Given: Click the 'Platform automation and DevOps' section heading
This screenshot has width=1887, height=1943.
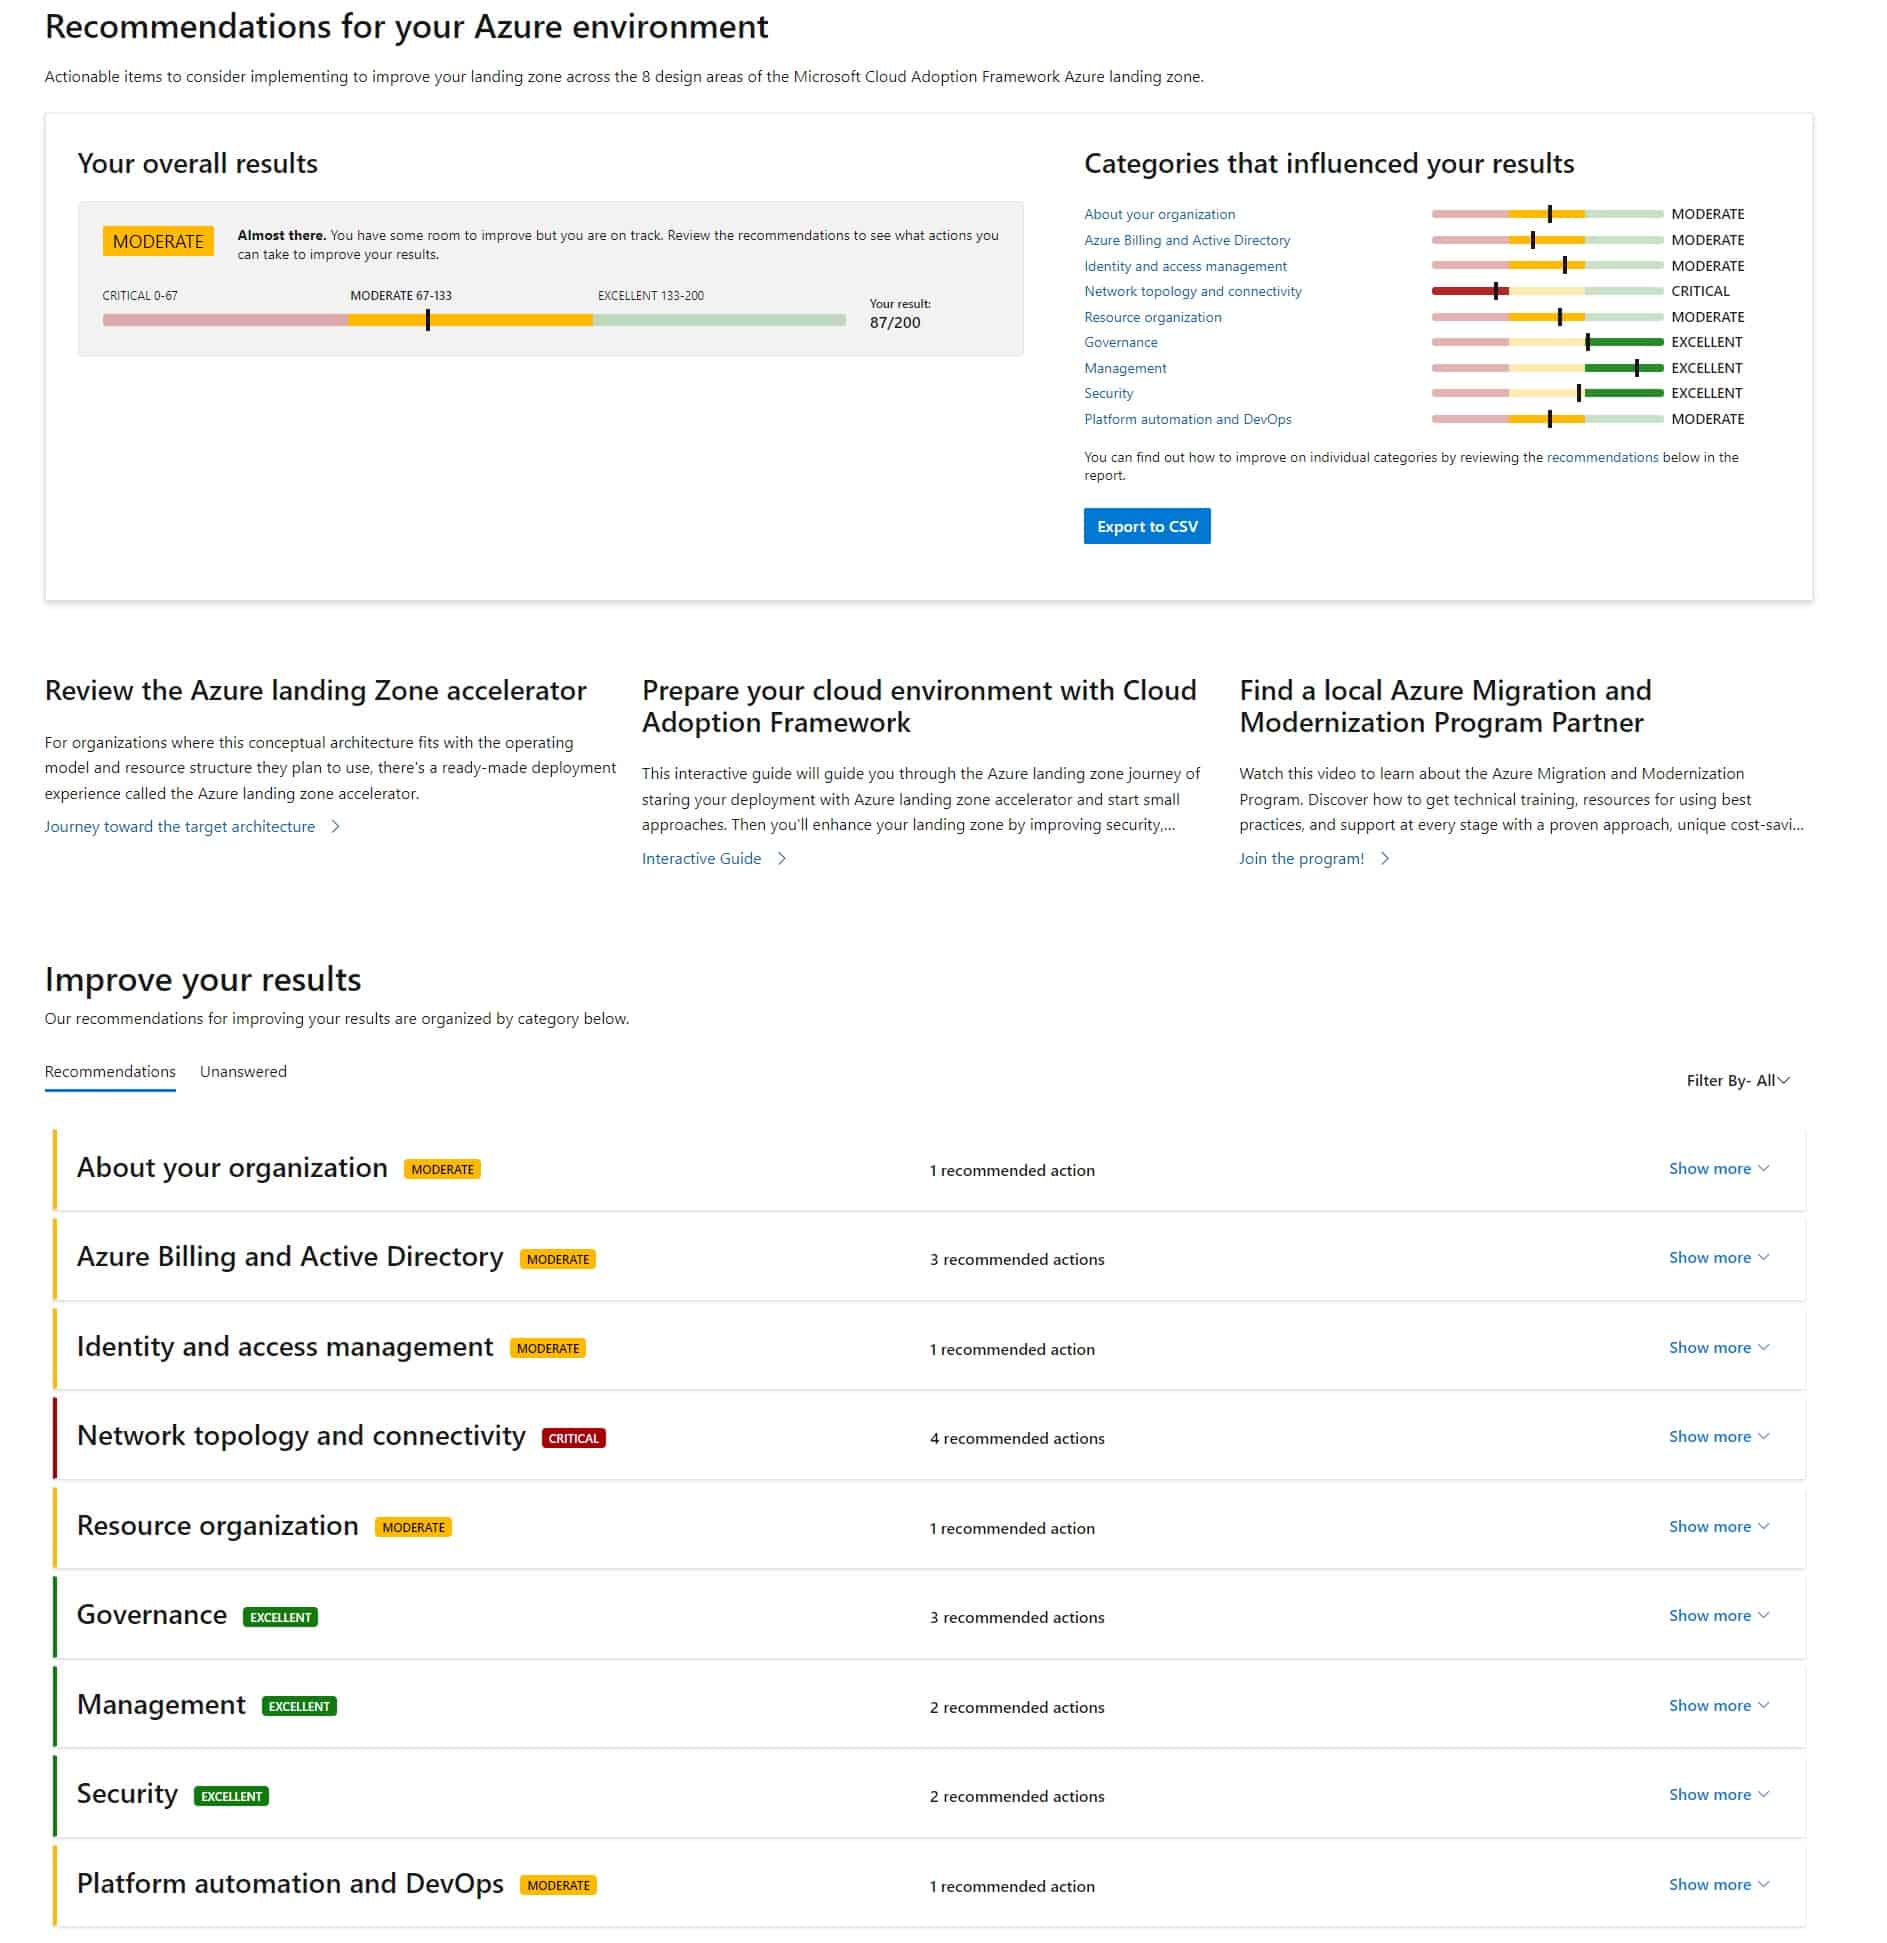Looking at the screenshot, I should pyautogui.click(x=290, y=1883).
